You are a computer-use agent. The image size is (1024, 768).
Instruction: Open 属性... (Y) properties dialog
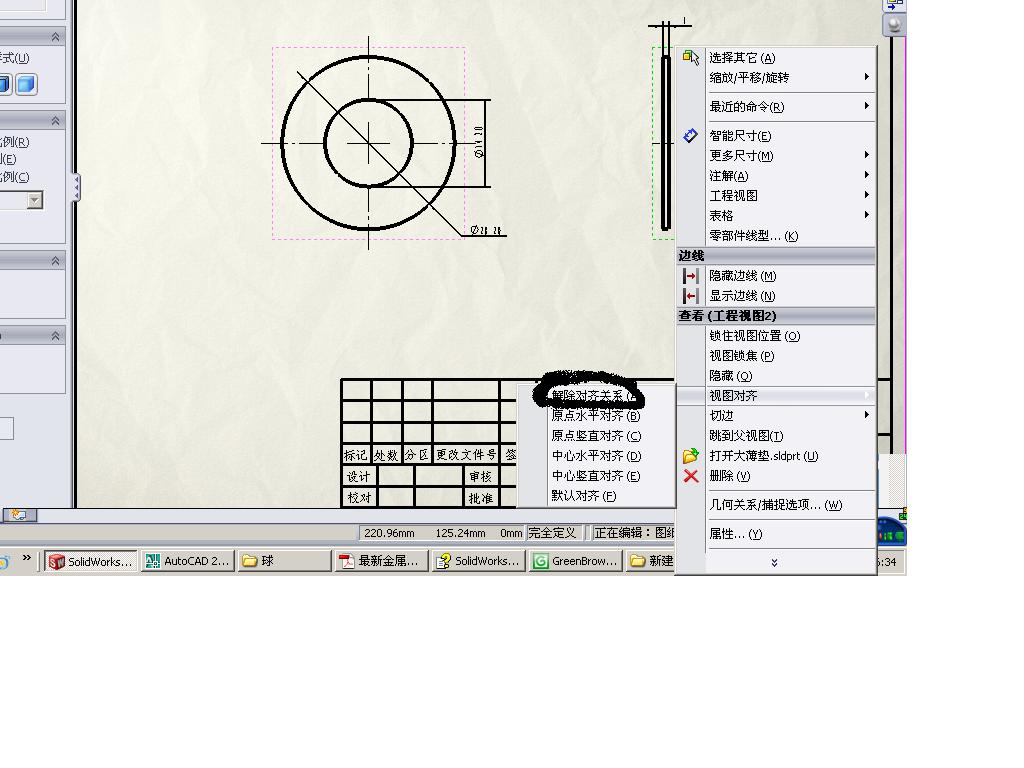pos(776,534)
